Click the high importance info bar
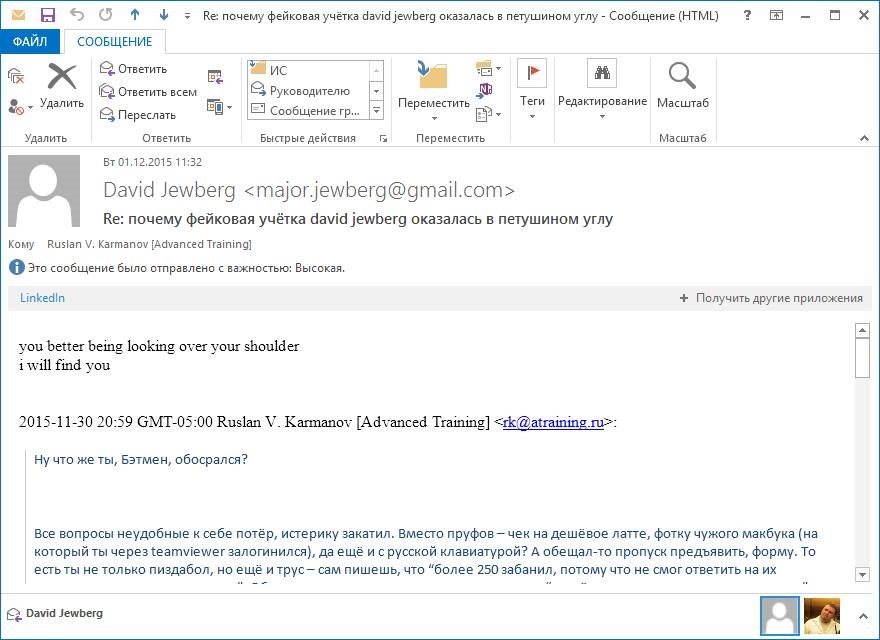The width and height of the screenshot is (880, 640). [177, 268]
